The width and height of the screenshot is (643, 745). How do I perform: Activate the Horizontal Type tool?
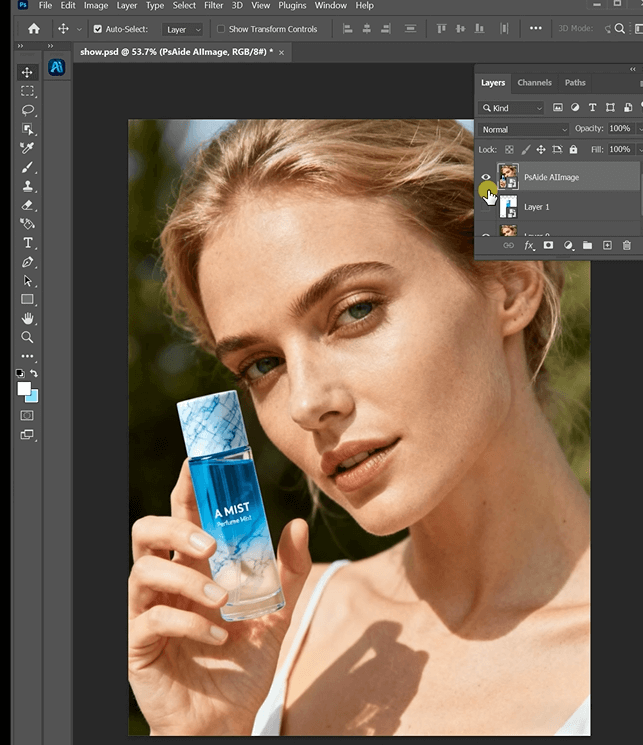pos(28,243)
